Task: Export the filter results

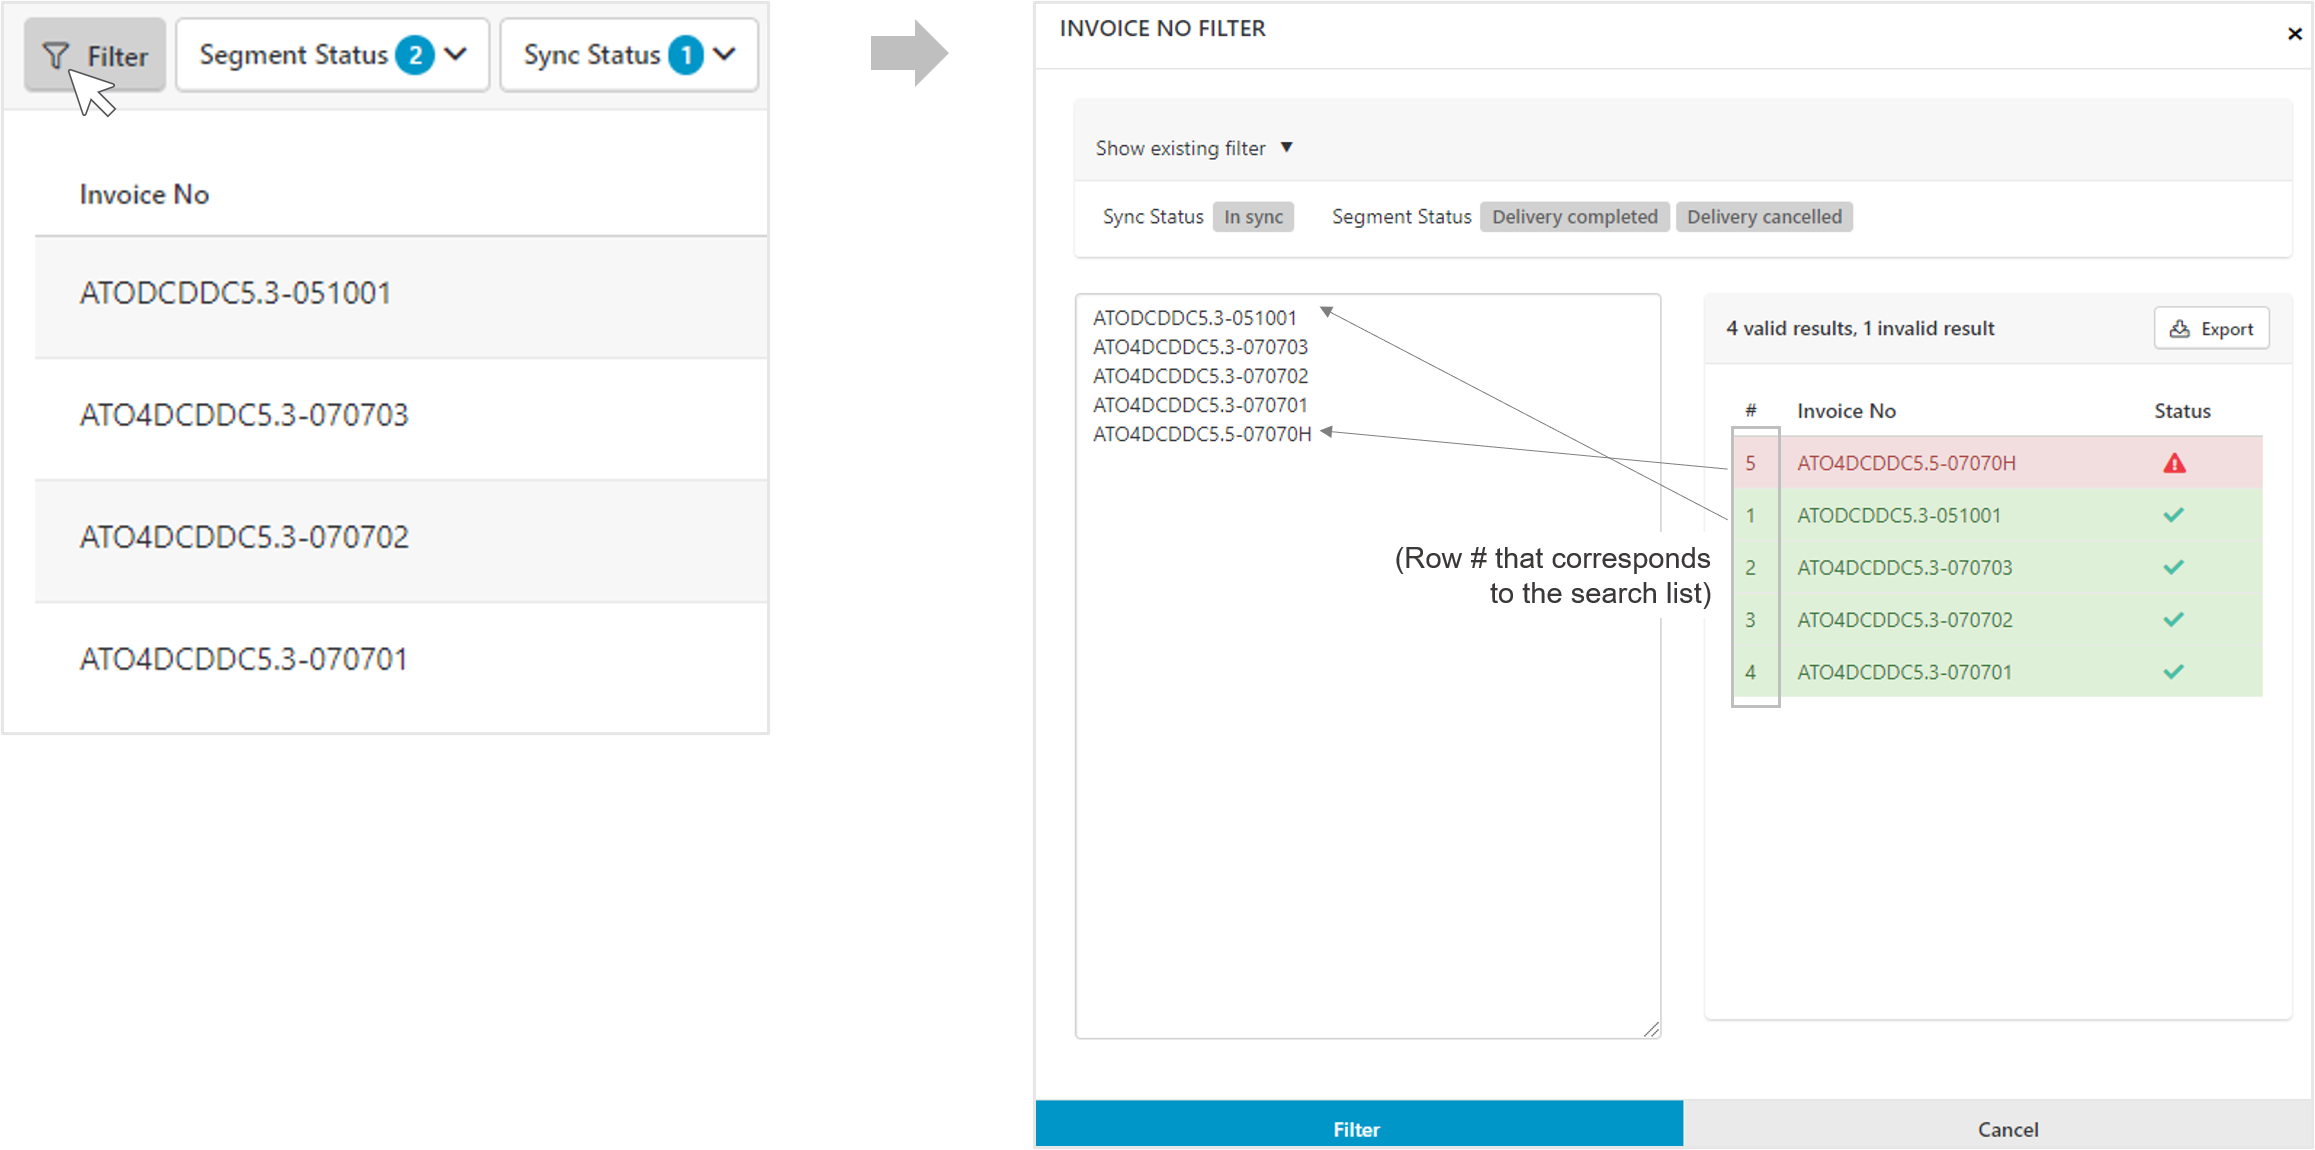Action: tap(2211, 329)
